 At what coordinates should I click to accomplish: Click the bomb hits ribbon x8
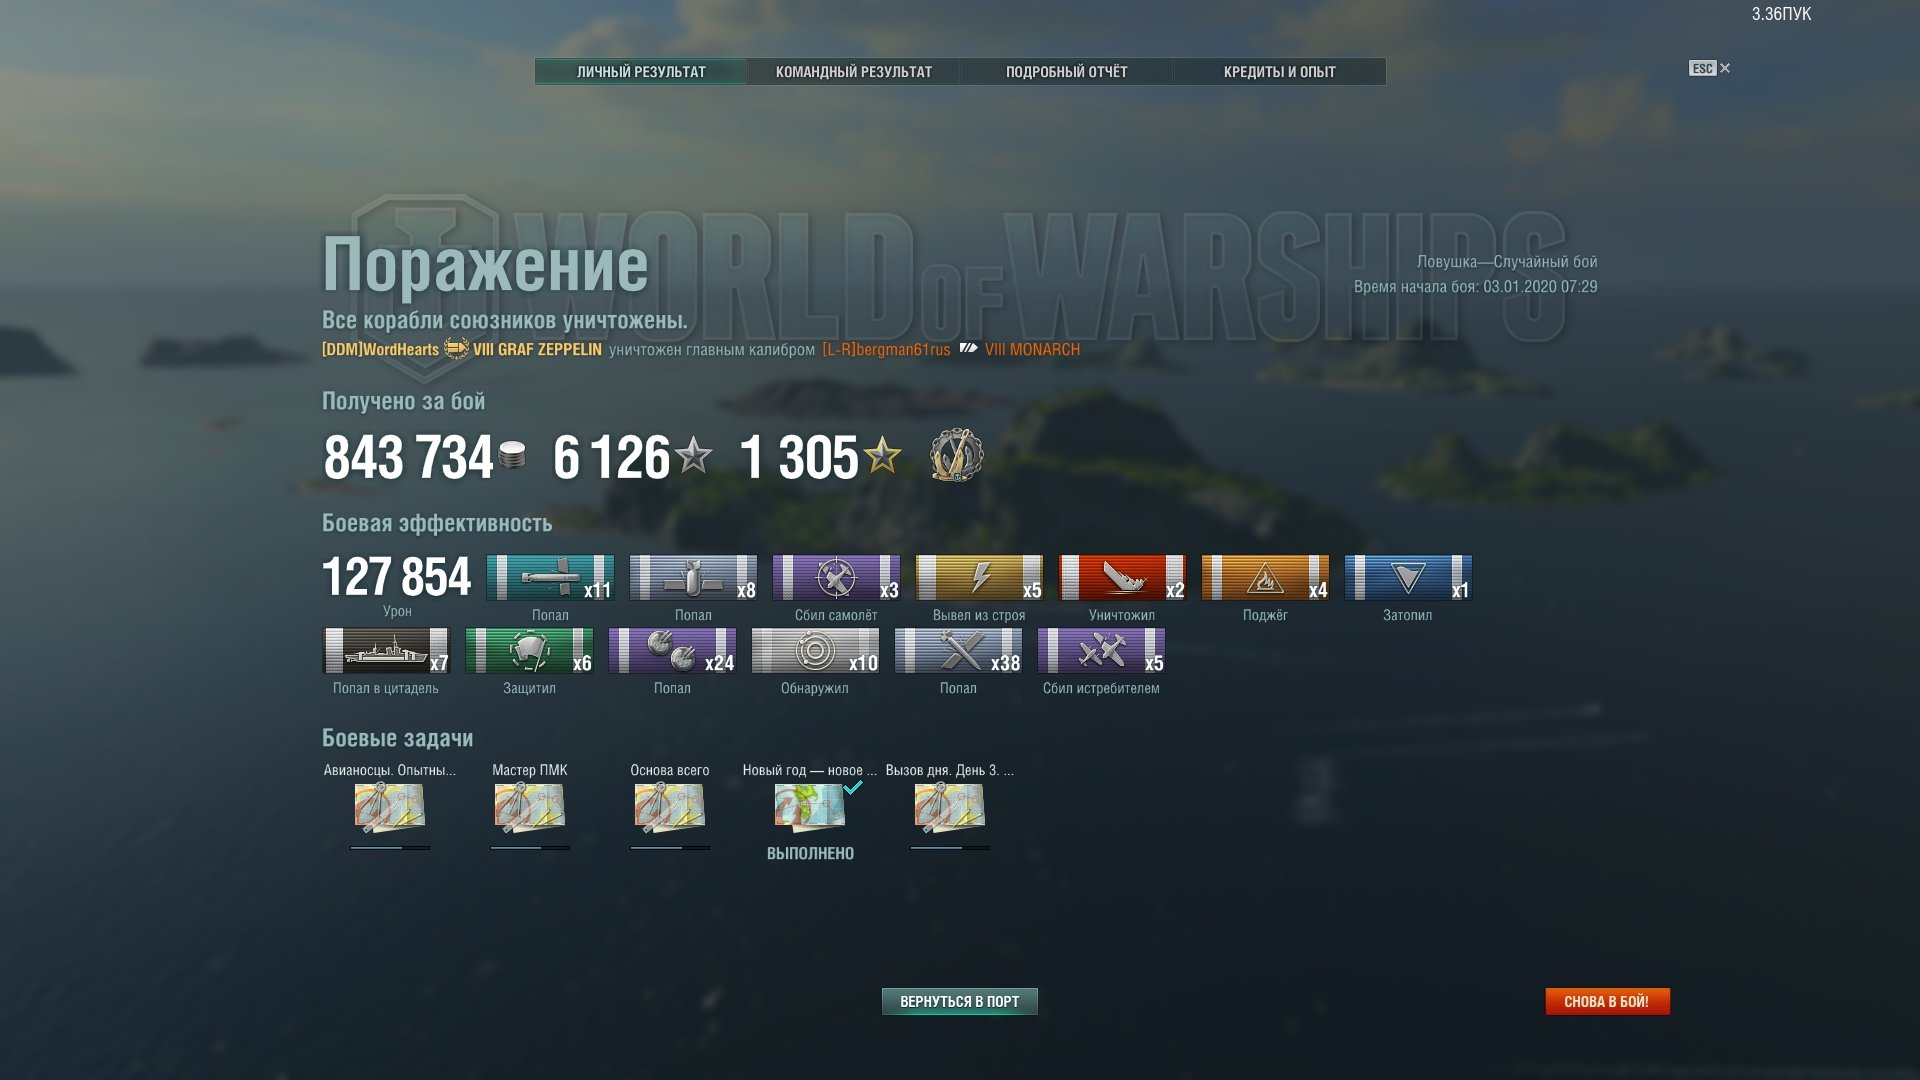coord(693,578)
